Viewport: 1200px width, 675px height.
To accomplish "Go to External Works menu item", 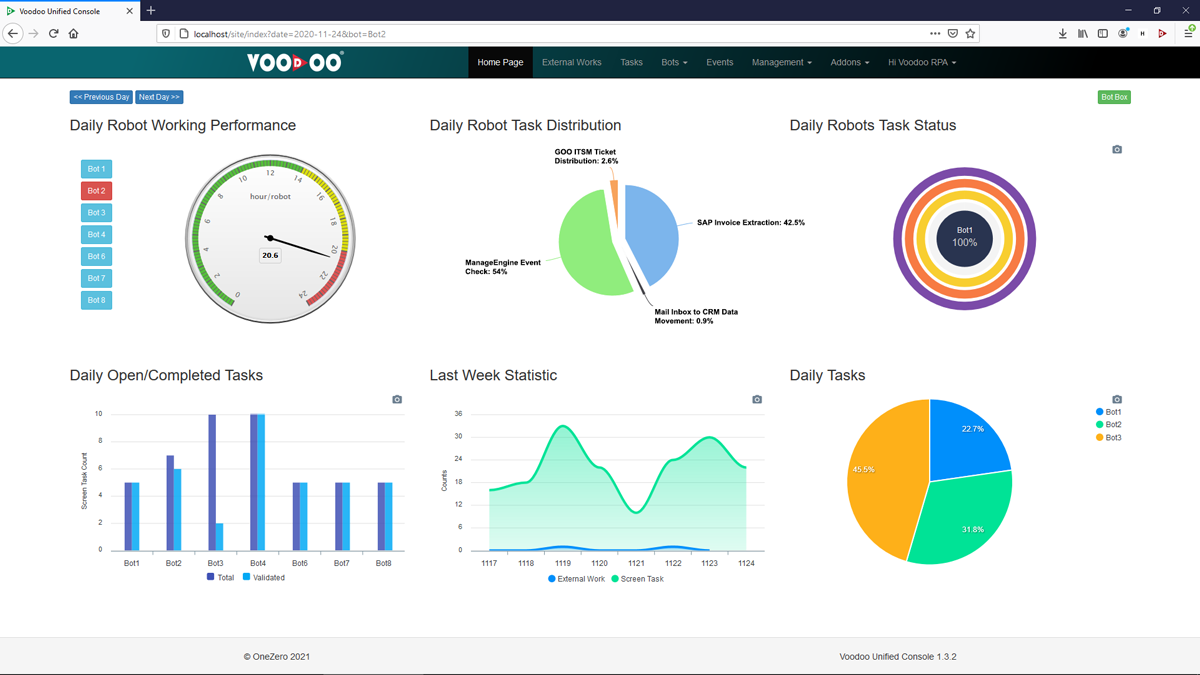I will tap(571, 62).
